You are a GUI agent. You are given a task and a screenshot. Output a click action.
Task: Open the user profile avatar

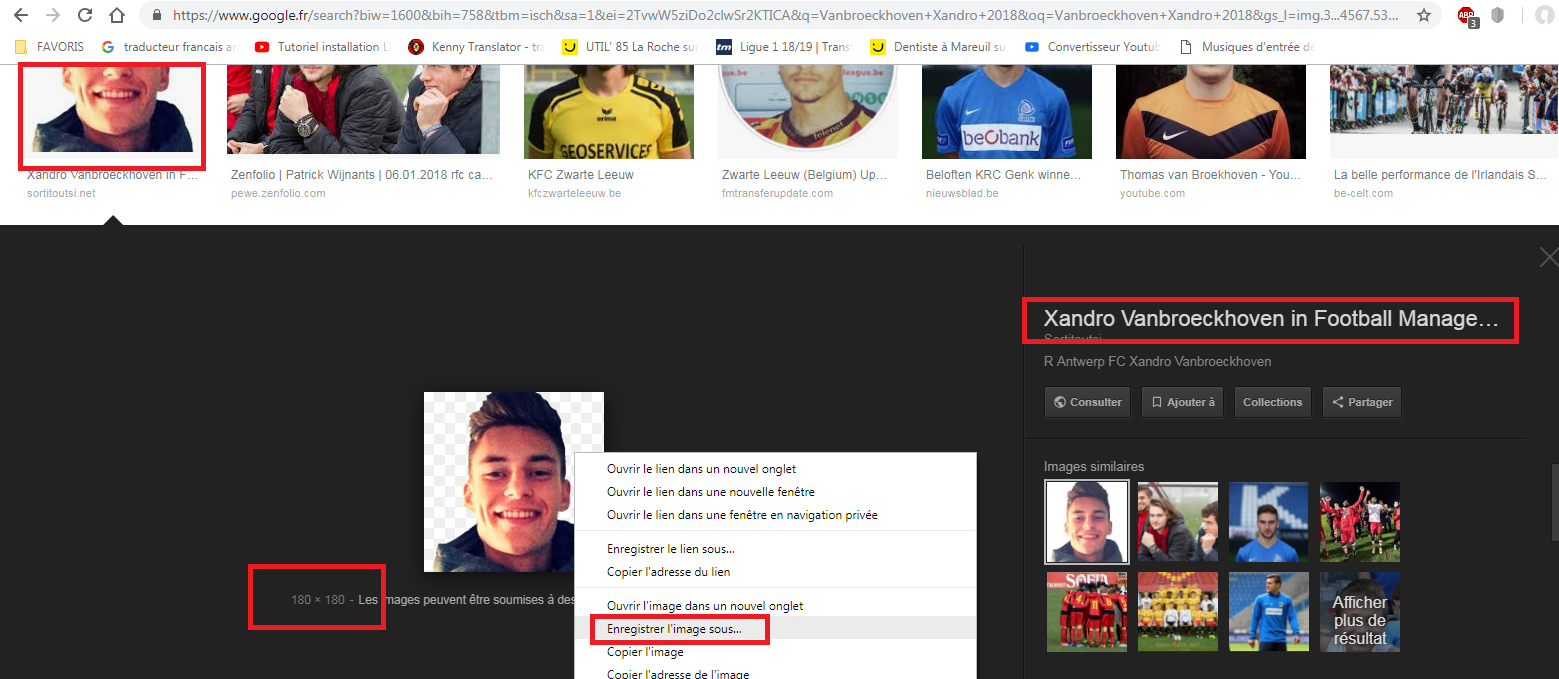point(1545,15)
